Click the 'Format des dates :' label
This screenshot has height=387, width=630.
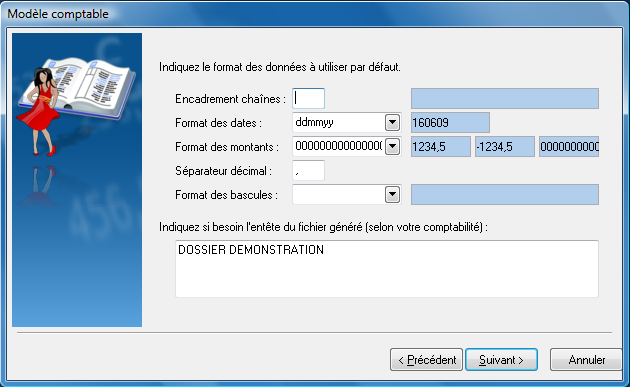click(x=218, y=123)
